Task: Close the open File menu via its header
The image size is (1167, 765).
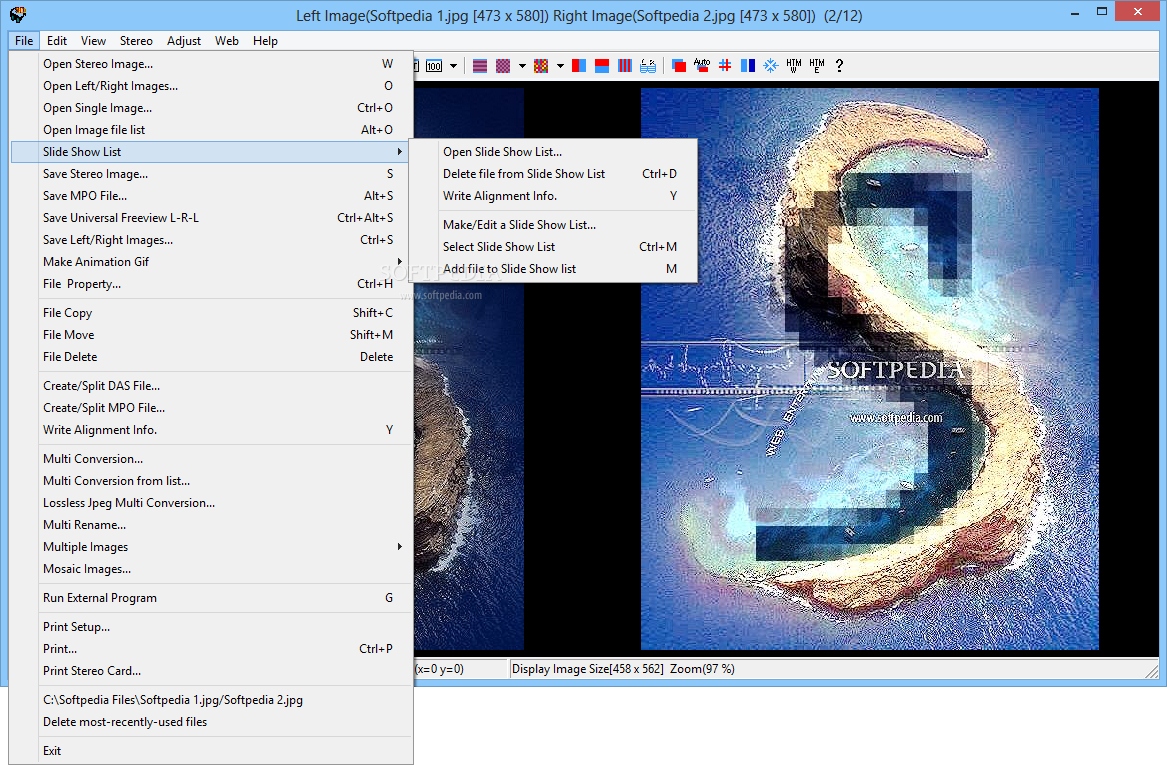Action: tap(24, 41)
